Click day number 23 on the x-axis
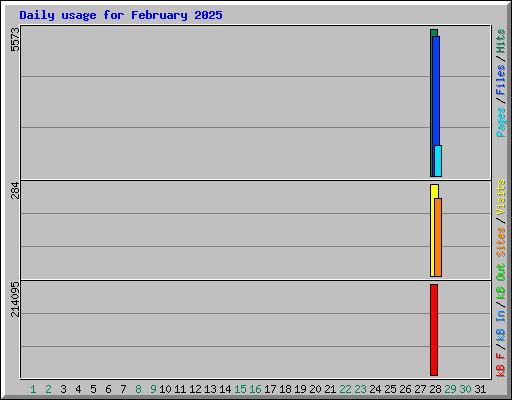The width and height of the screenshot is (512, 400). coord(360,389)
